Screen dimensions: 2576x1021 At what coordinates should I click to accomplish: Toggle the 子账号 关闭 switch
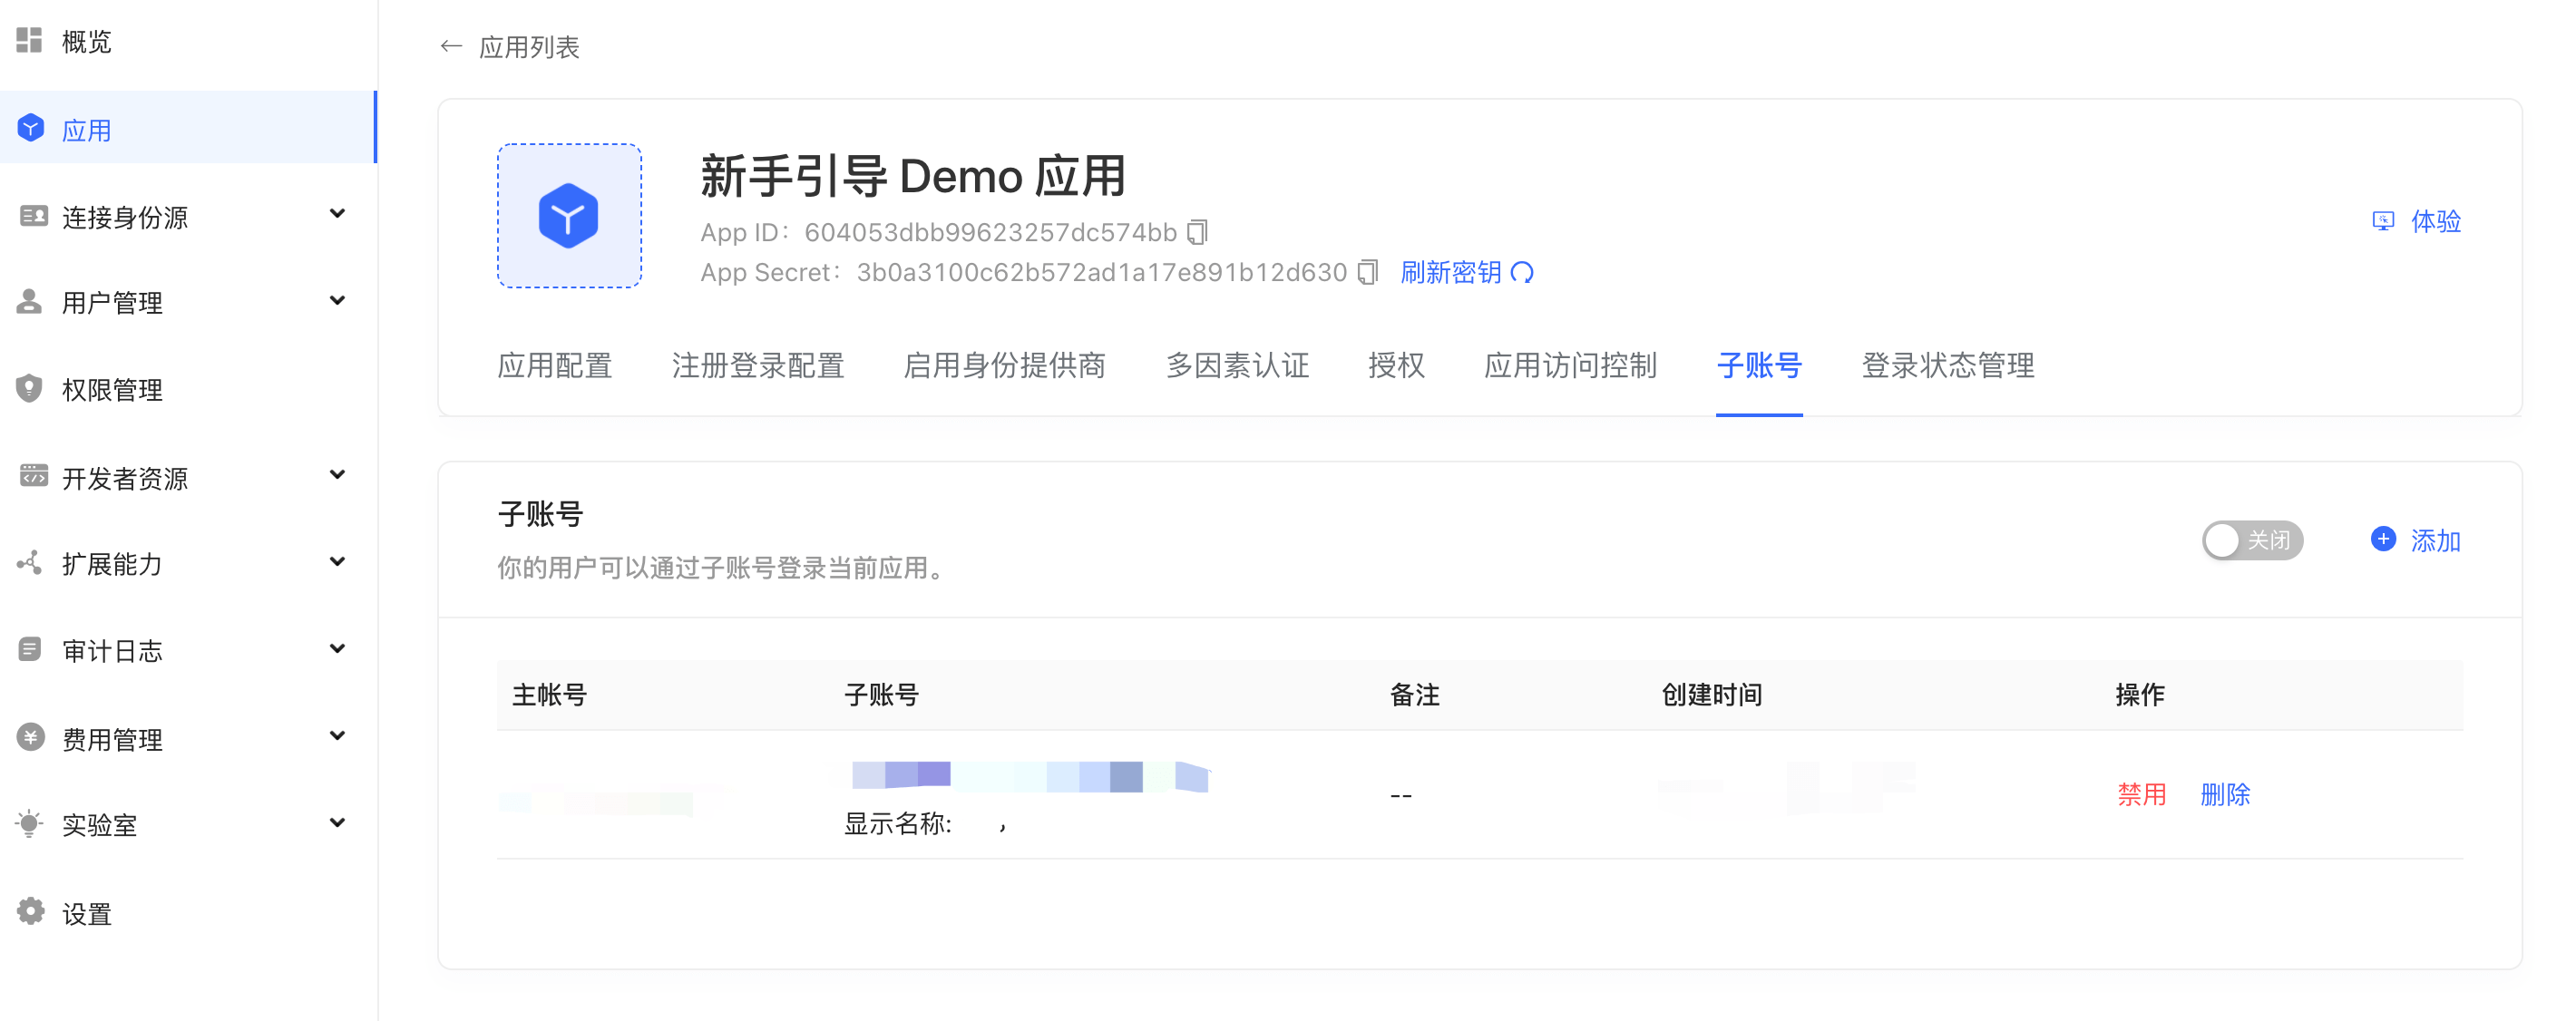click(x=2252, y=540)
